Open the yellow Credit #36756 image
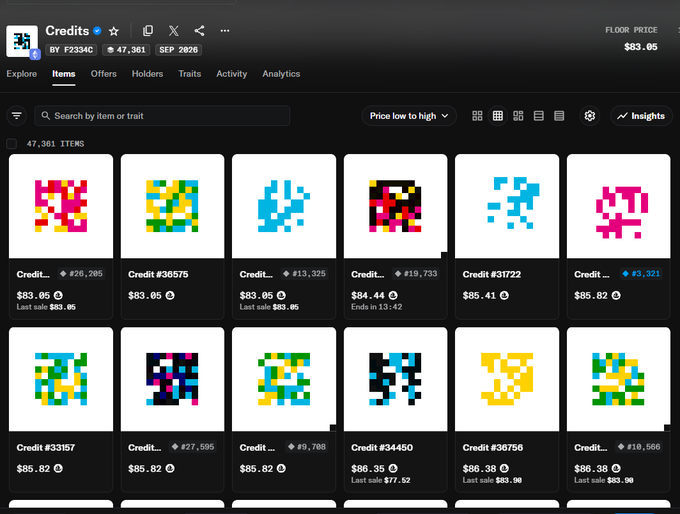Screen dimensions: 680x514 [507, 379]
